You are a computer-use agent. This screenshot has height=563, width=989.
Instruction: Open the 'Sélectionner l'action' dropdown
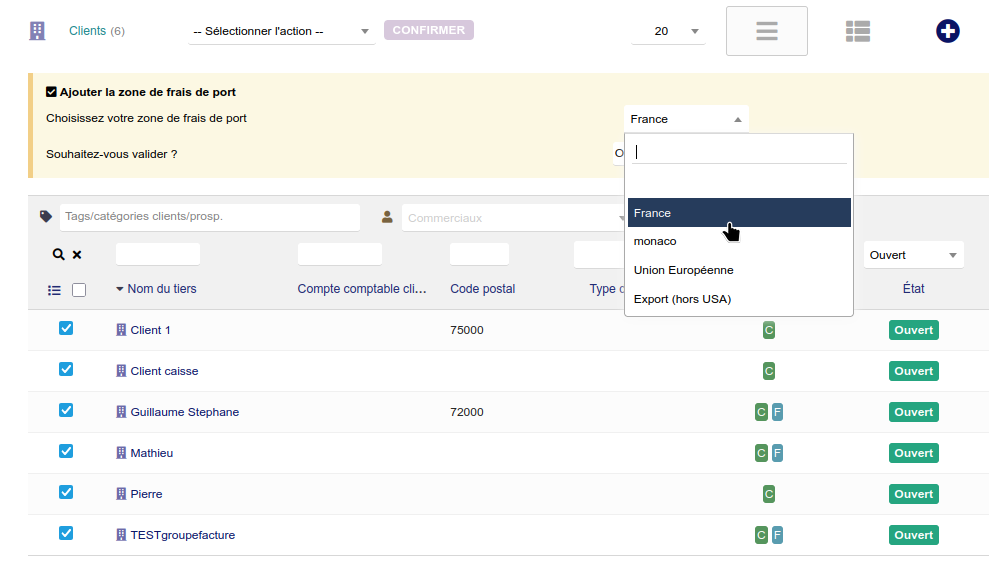coord(281,31)
